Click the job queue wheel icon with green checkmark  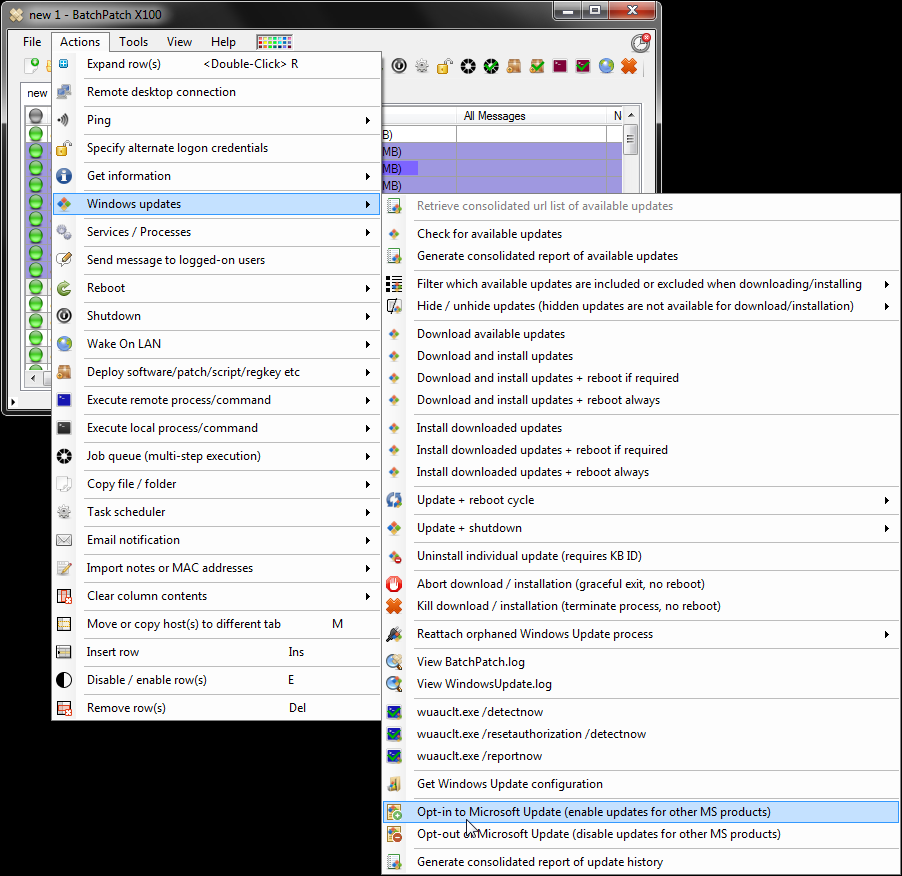click(x=491, y=66)
